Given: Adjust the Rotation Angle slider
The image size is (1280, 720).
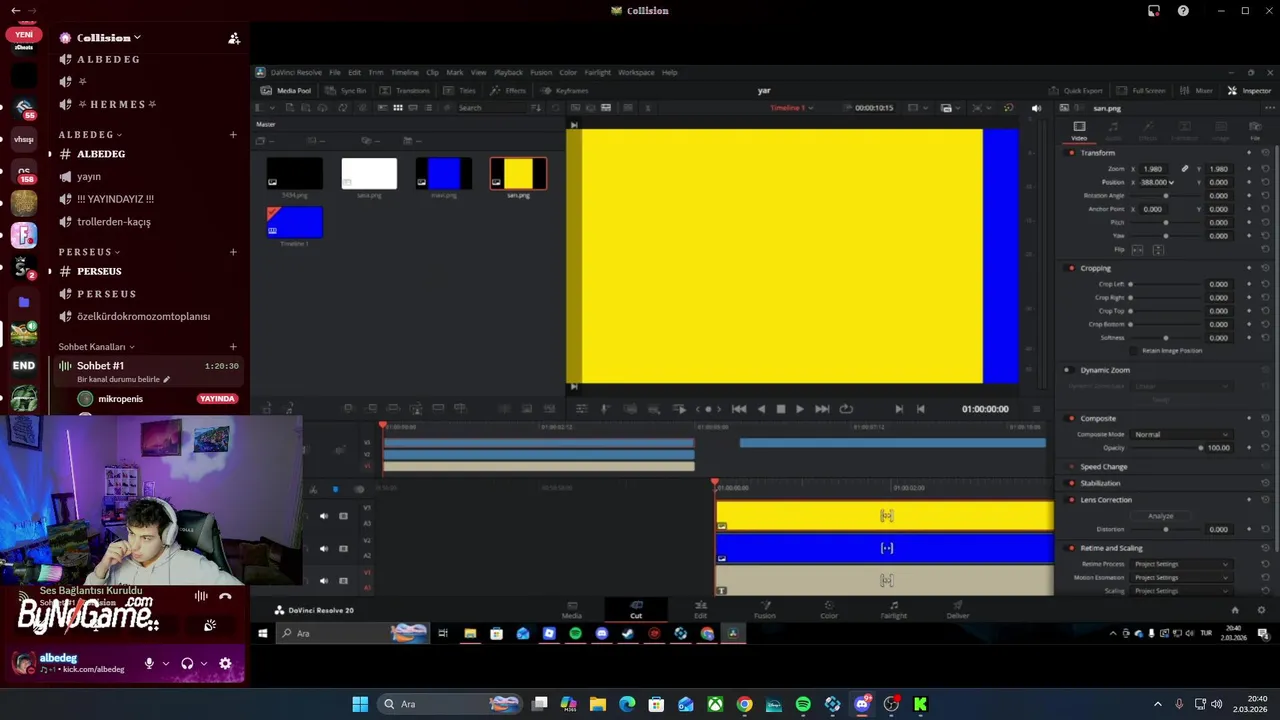Looking at the screenshot, I should tap(1165, 196).
